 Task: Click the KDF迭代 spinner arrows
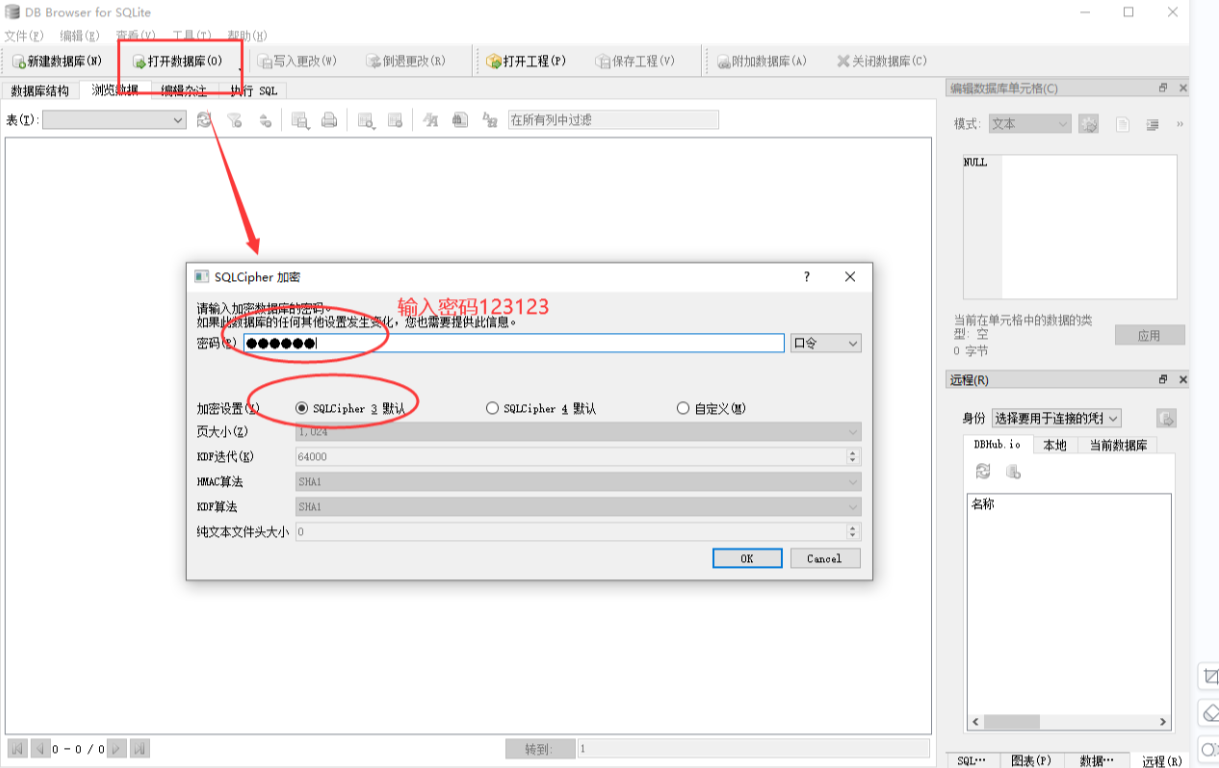[x=853, y=457]
